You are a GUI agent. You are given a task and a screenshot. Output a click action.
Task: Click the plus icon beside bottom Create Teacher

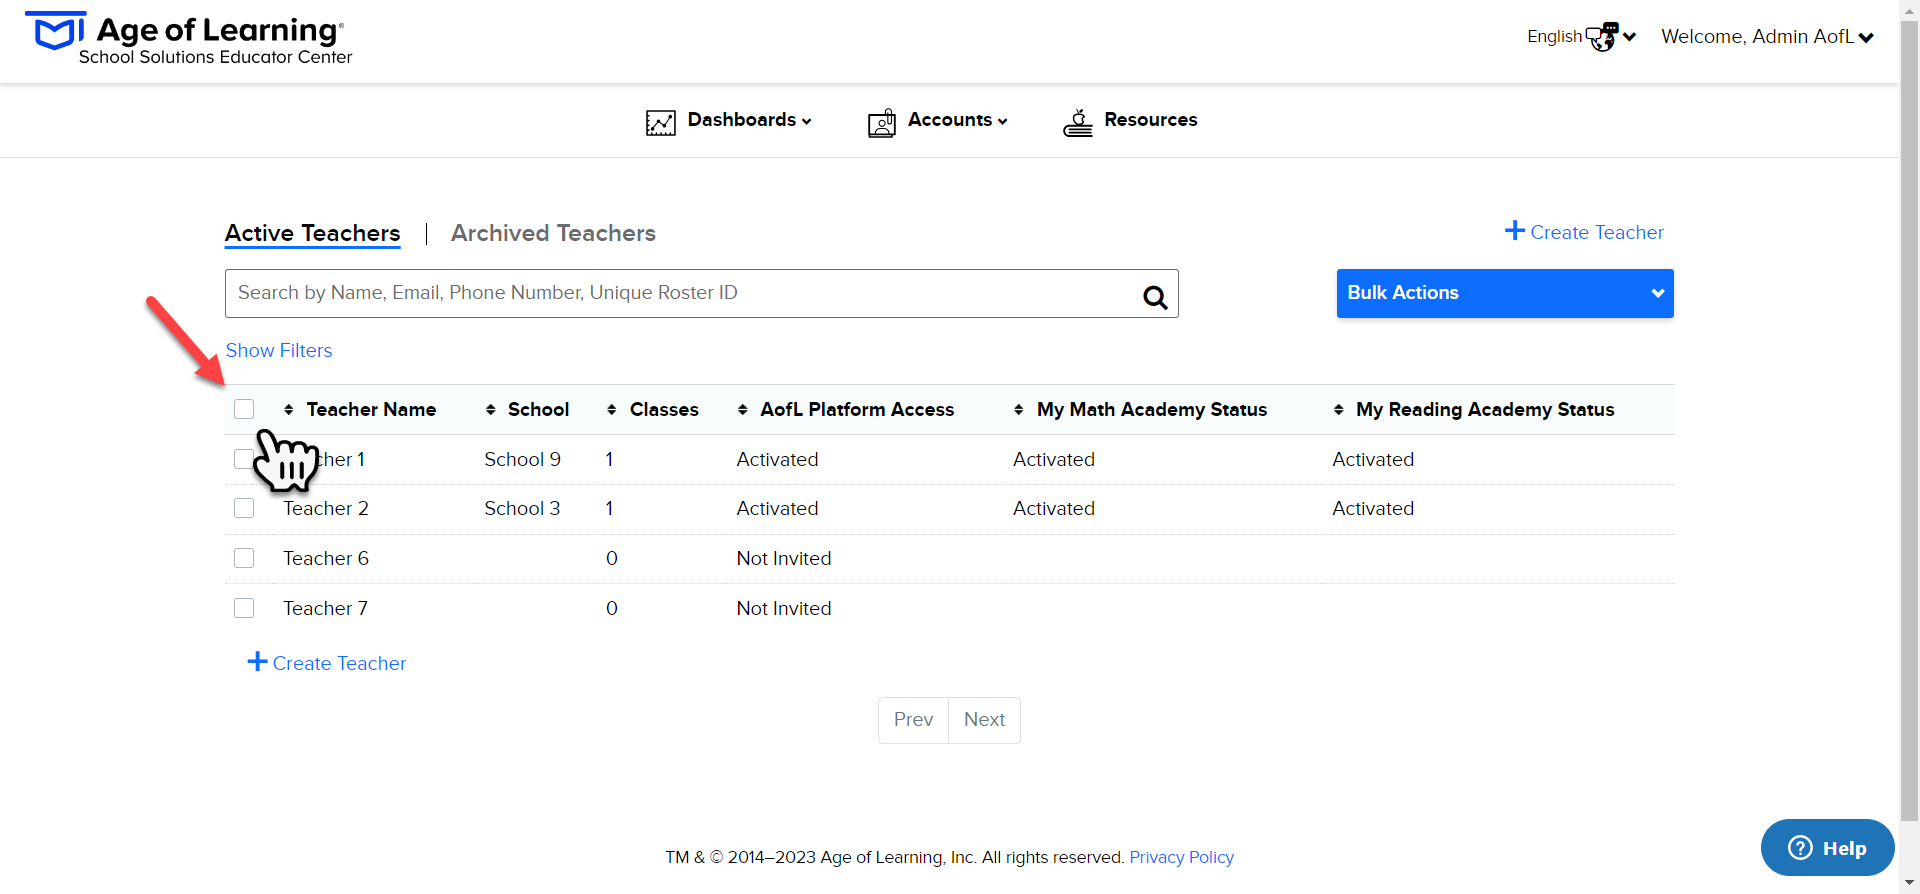click(257, 661)
